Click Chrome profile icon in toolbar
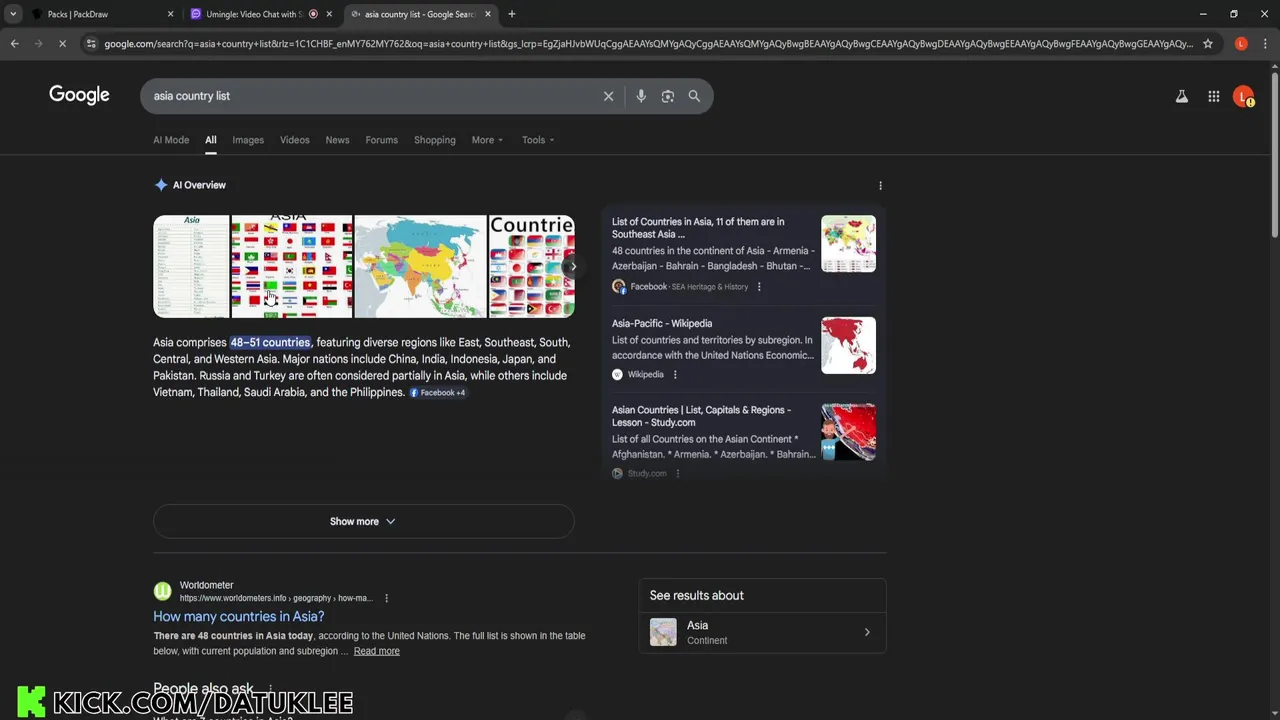Viewport: 1280px width, 720px height. pyautogui.click(x=1241, y=43)
